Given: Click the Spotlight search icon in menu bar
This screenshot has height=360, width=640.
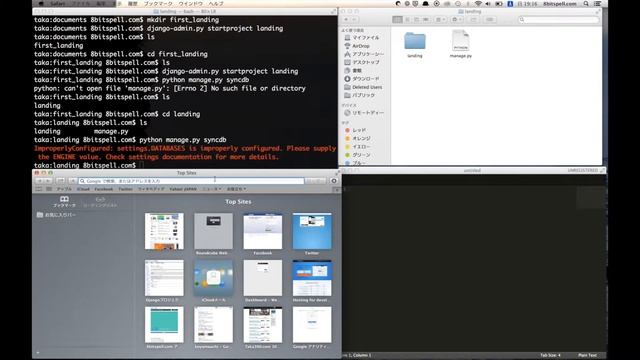Looking at the screenshot, I should (586, 4).
